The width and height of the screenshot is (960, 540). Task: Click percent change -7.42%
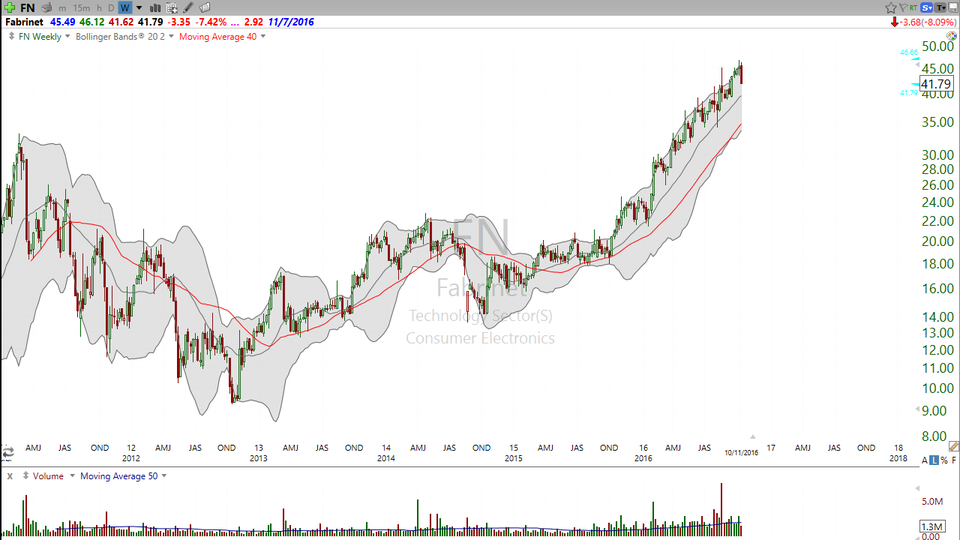pos(211,22)
